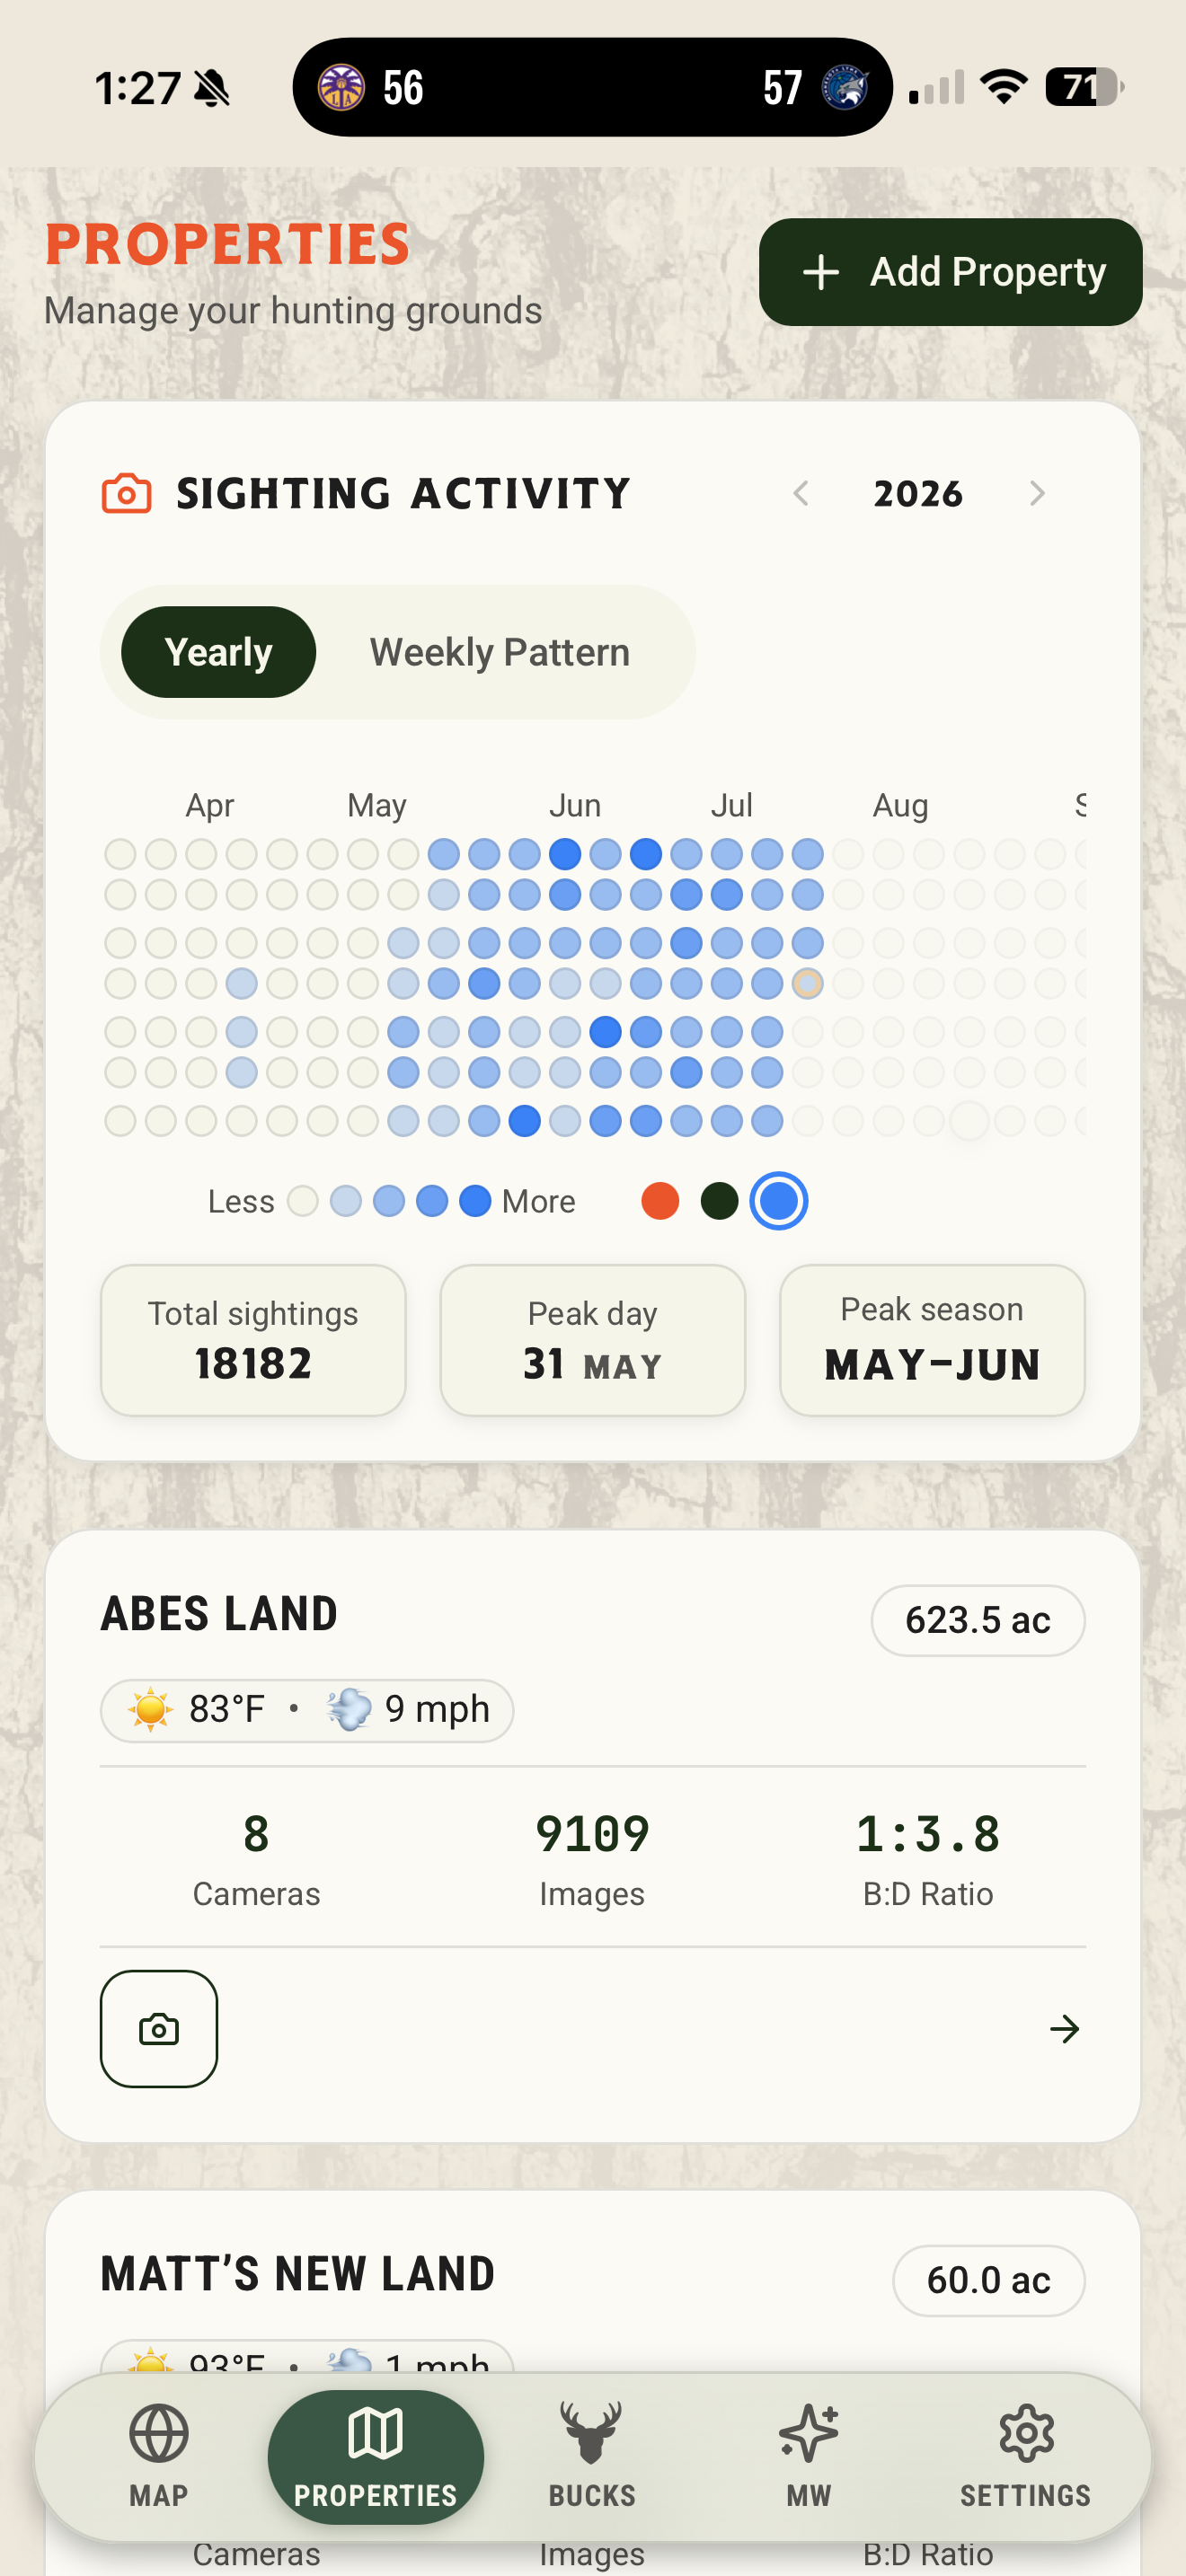Tap the camera icon beside Sighting Activity
Screen dimensions: 1186x2576
point(127,493)
